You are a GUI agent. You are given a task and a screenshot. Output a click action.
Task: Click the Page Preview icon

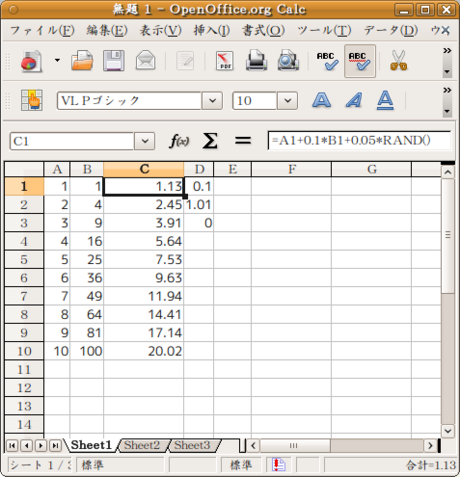coord(288,61)
